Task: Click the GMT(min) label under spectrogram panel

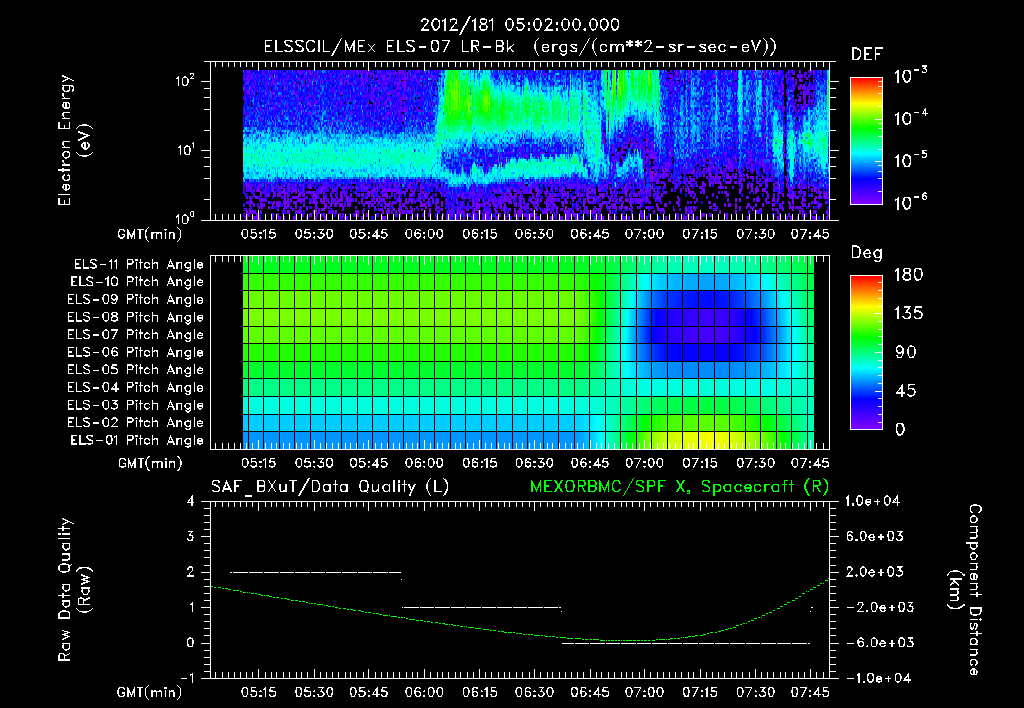Action: 150,234
